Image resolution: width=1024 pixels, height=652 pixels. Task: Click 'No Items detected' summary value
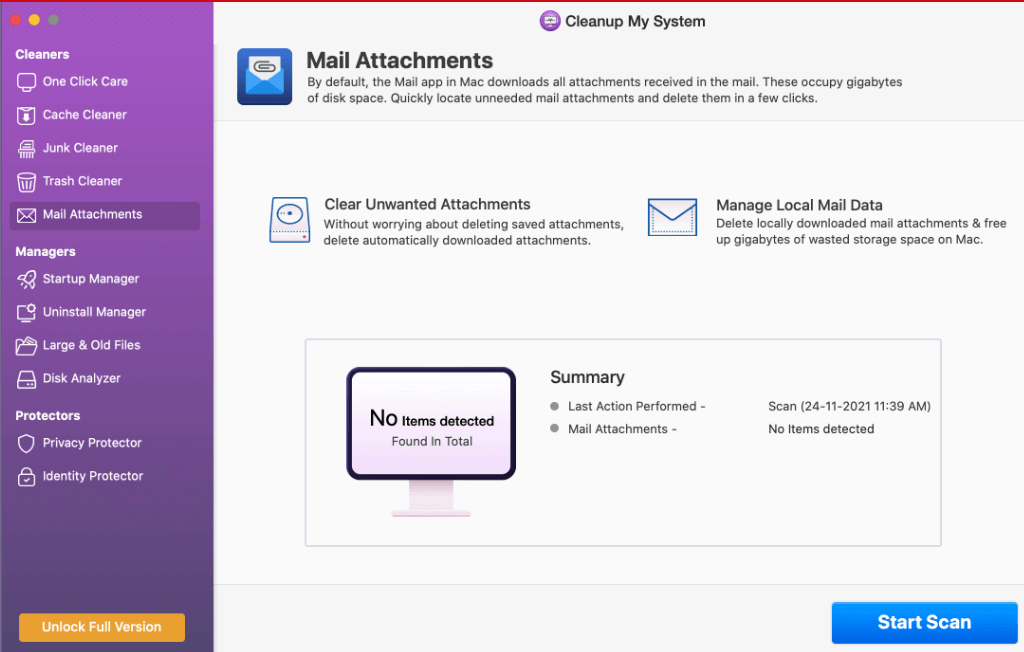pos(821,429)
